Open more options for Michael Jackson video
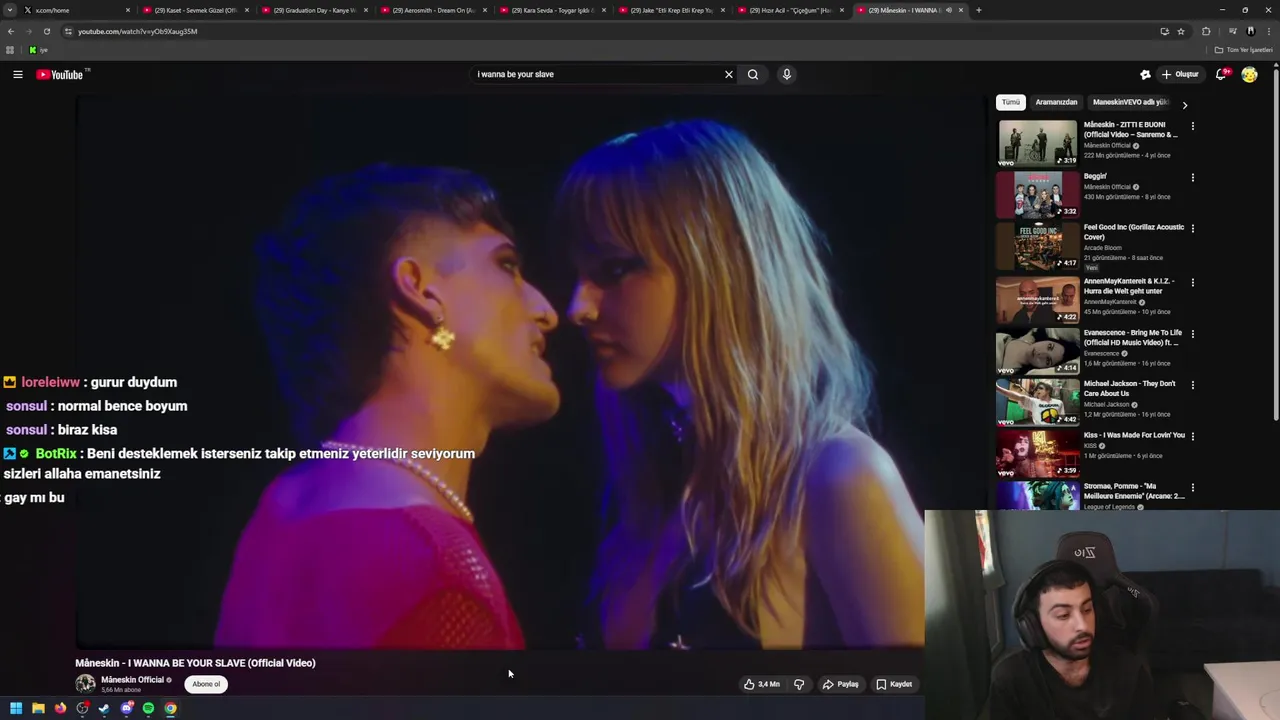The image size is (1280, 720). tap(1192, 385)
